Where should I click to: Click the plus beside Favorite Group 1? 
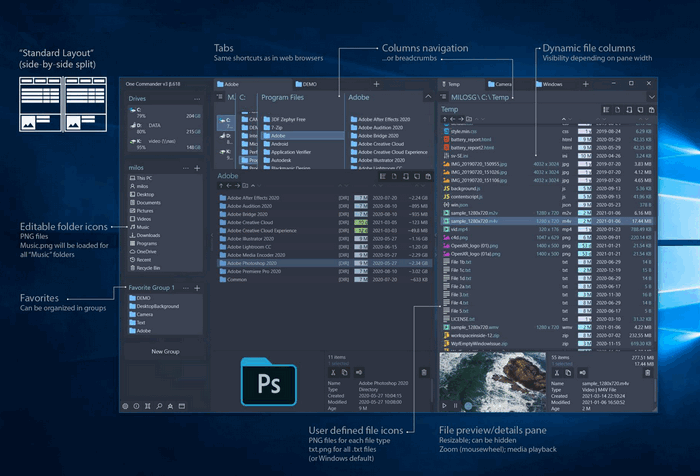(x=197, y=288)
